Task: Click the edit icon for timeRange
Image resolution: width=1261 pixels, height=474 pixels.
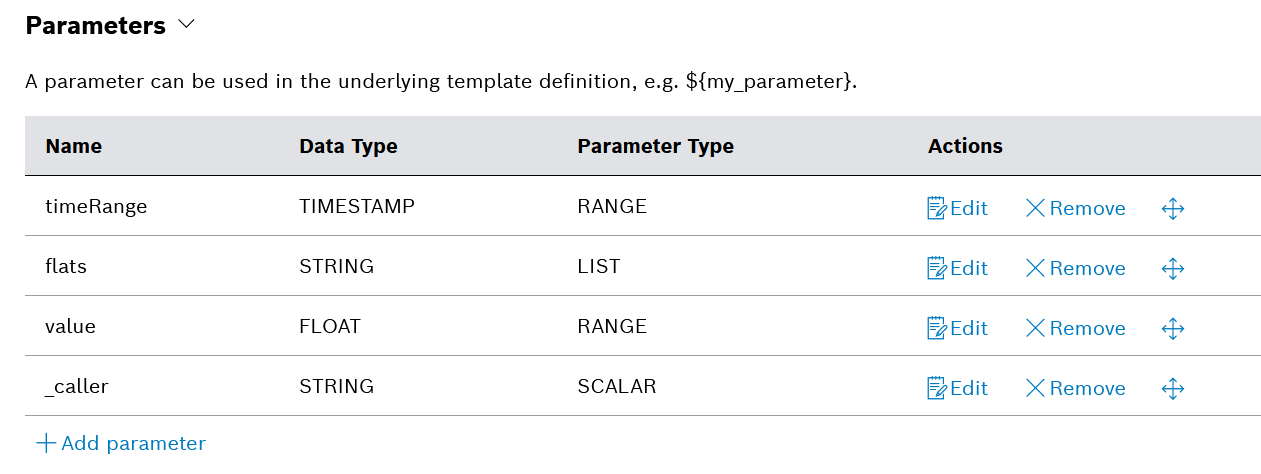Action: click(937, 208)
